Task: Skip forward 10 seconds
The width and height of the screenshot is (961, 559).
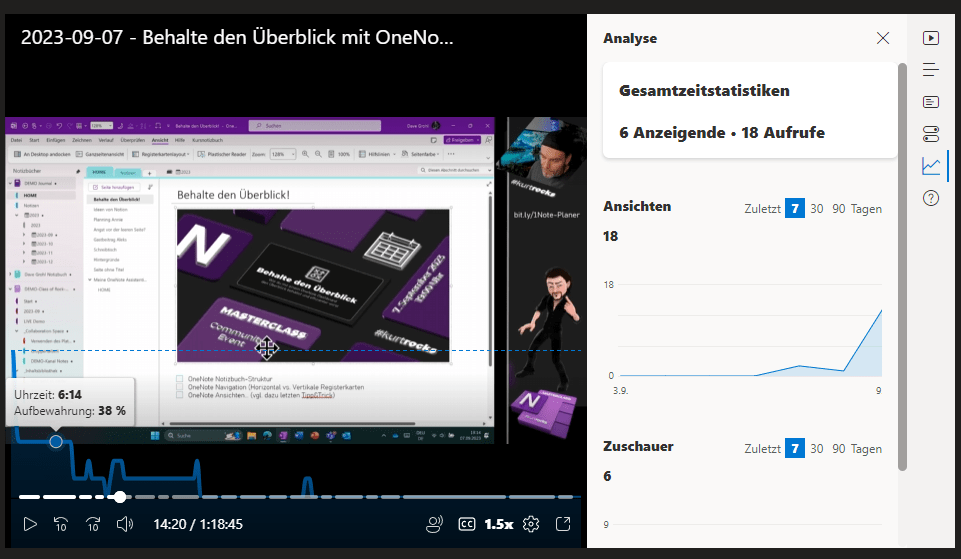Action: point(93,524)
